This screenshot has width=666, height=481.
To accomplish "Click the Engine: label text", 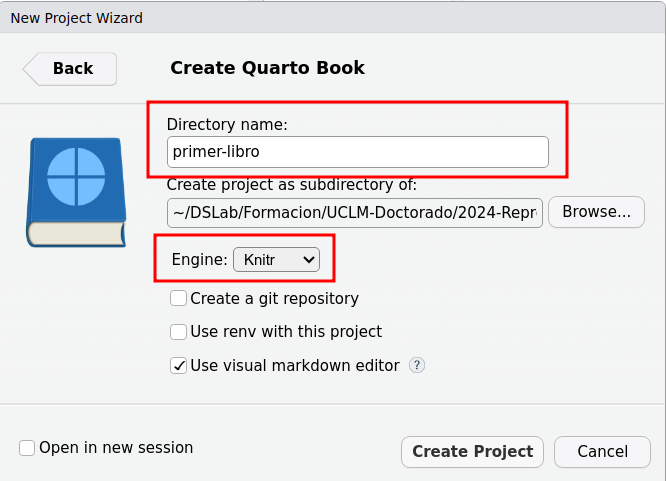I will [x=199, y=260].
